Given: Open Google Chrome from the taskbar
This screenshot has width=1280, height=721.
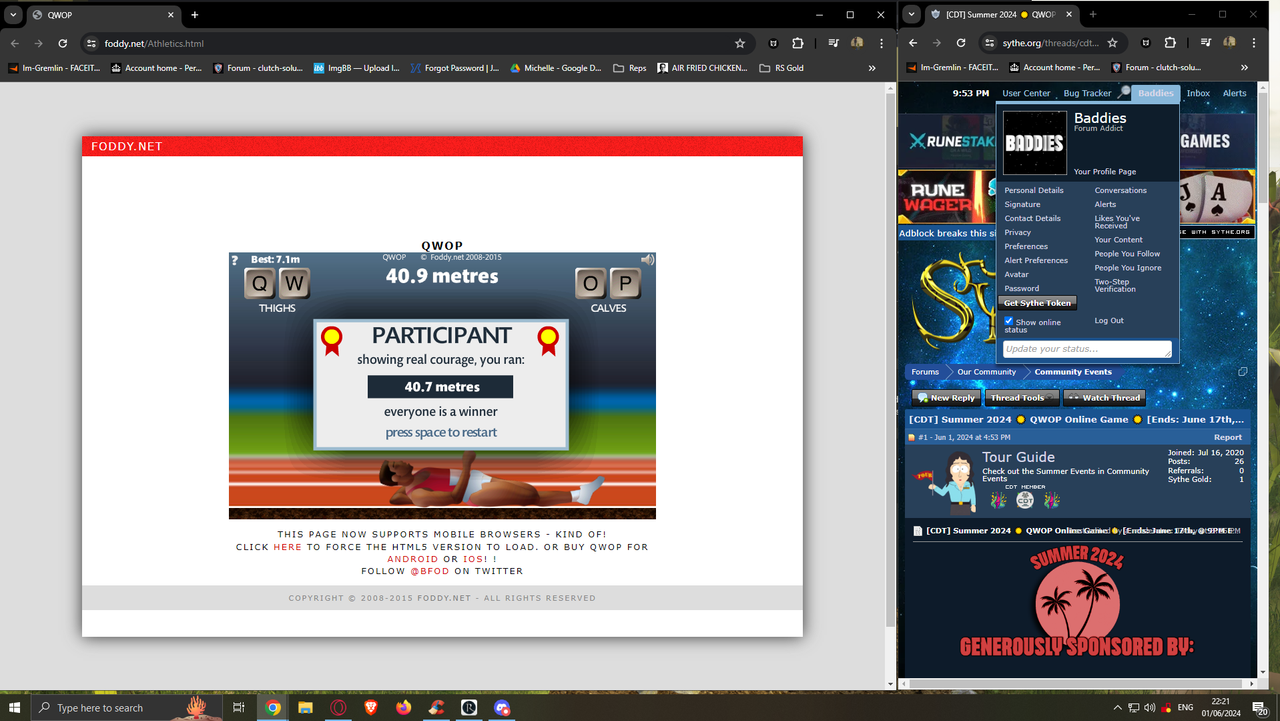Looking at the screenshot, I should click(x=272, y=707).
